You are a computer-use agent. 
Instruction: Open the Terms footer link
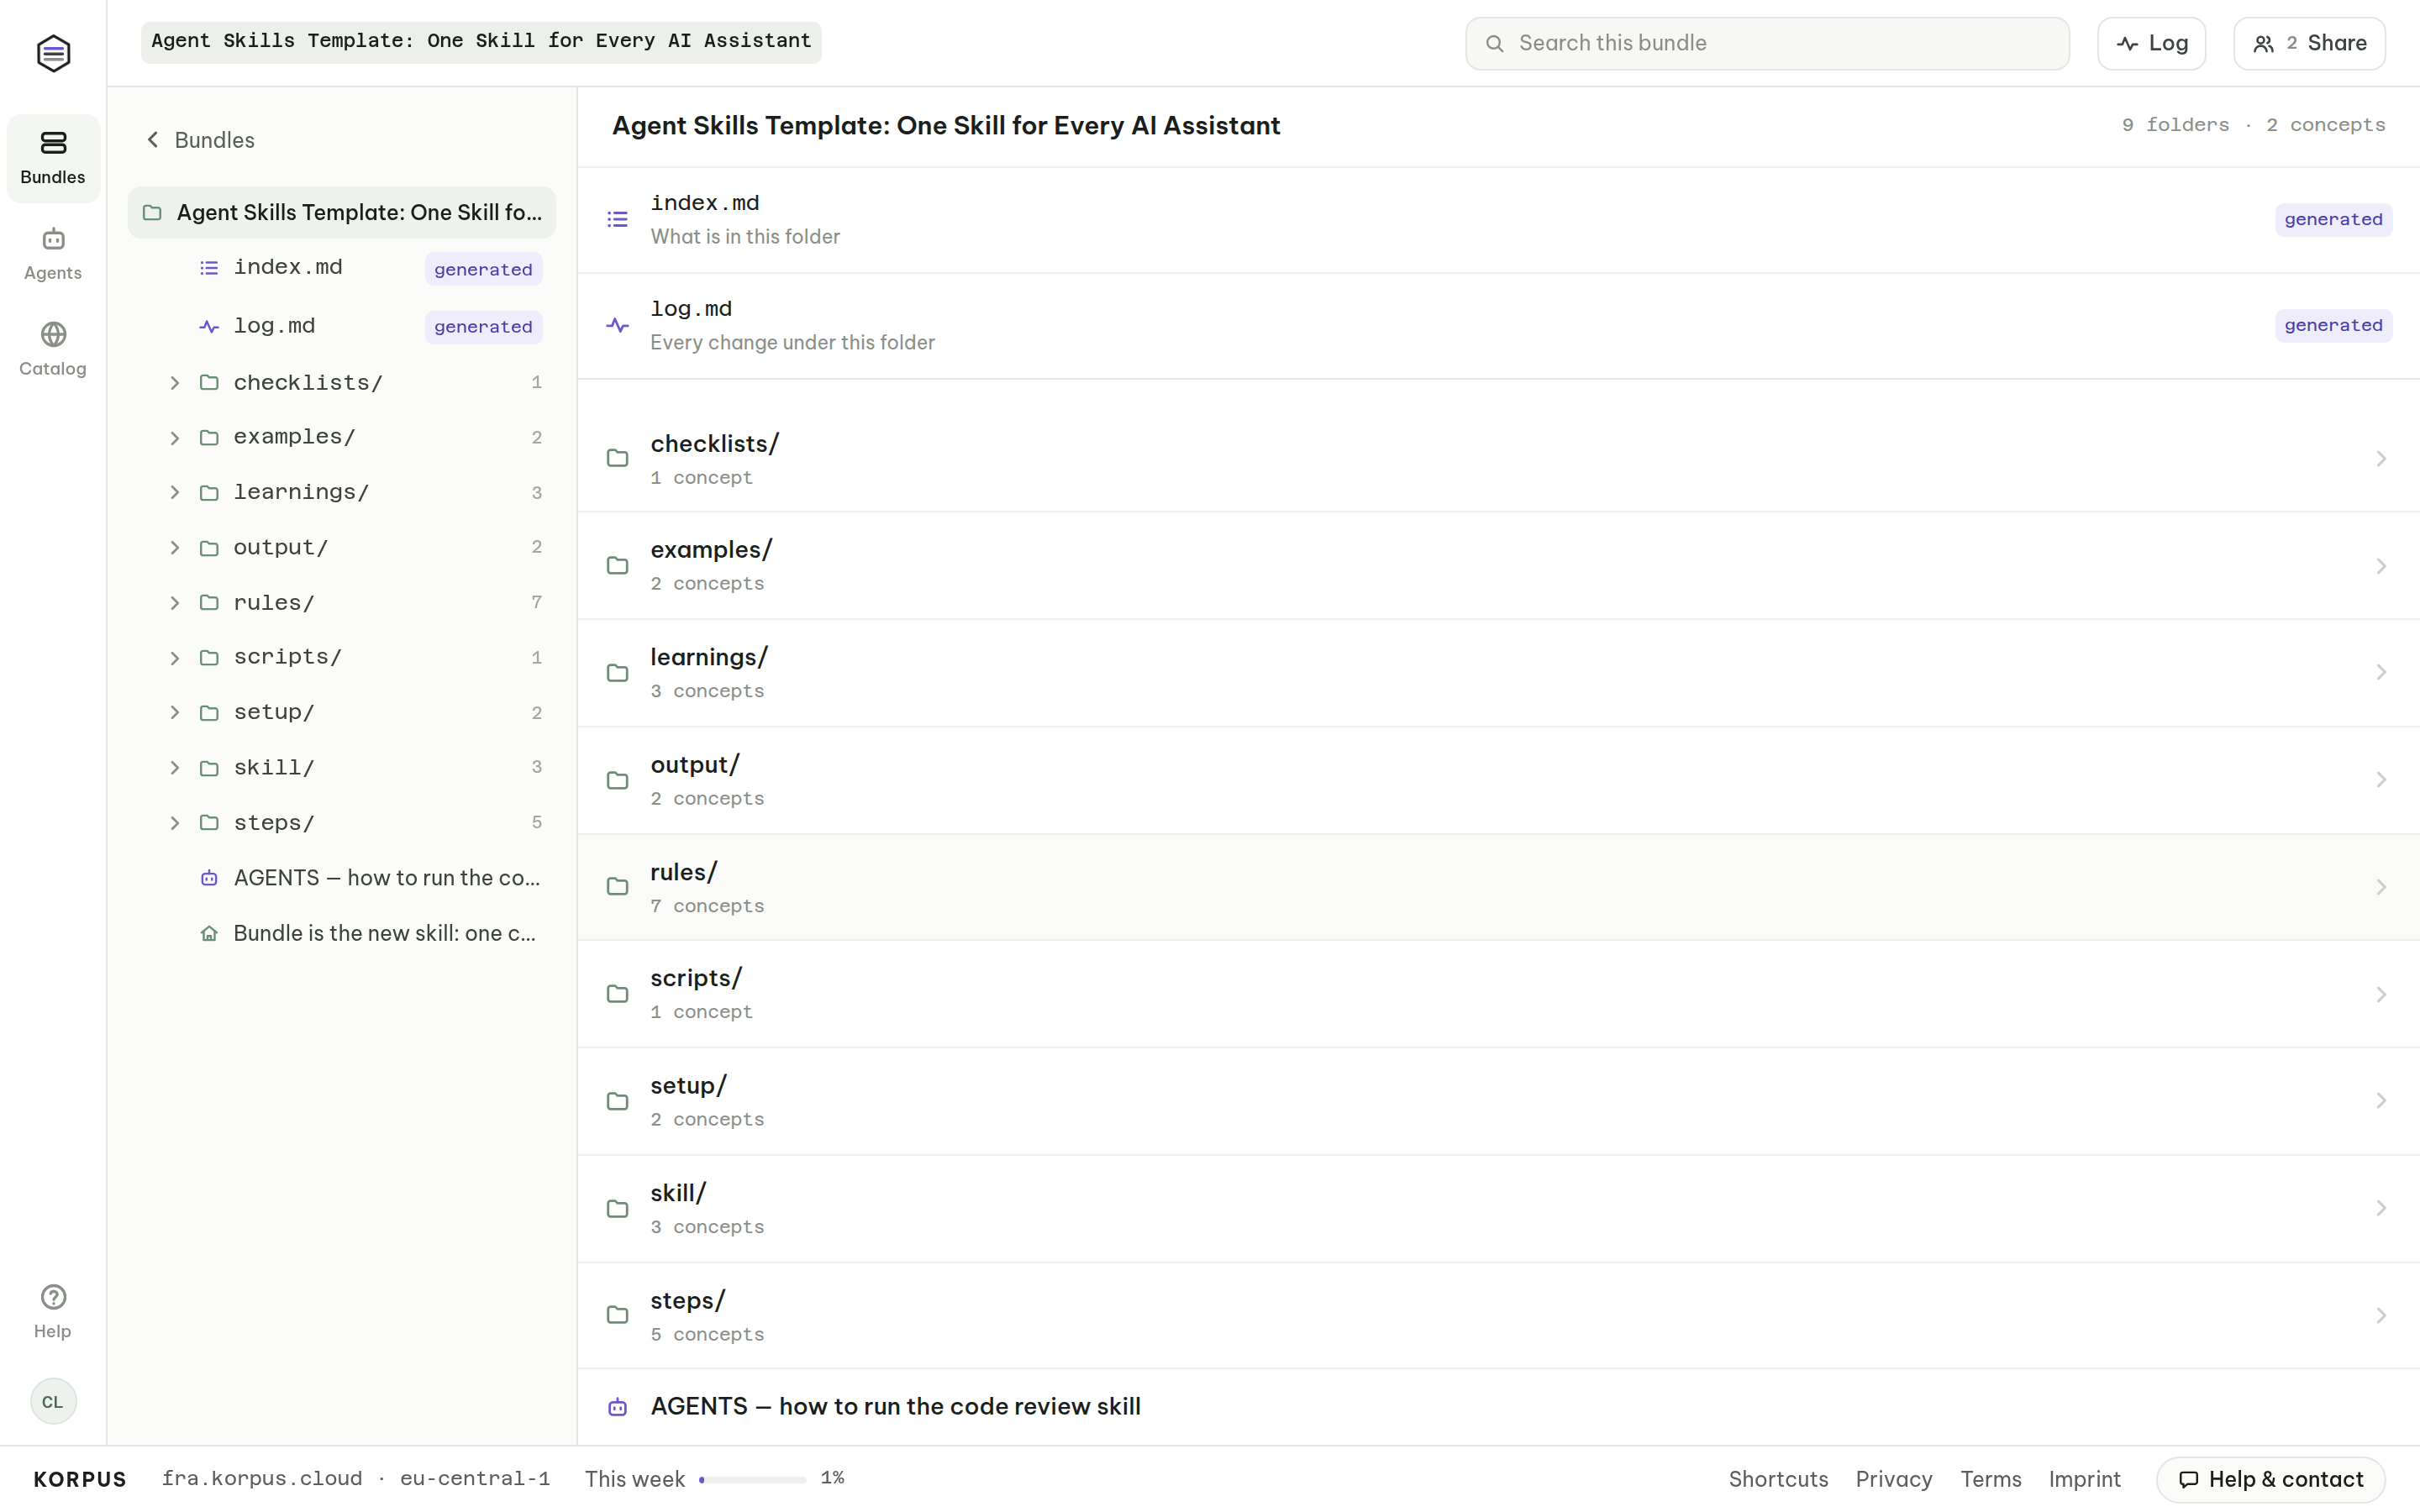1990,1479
